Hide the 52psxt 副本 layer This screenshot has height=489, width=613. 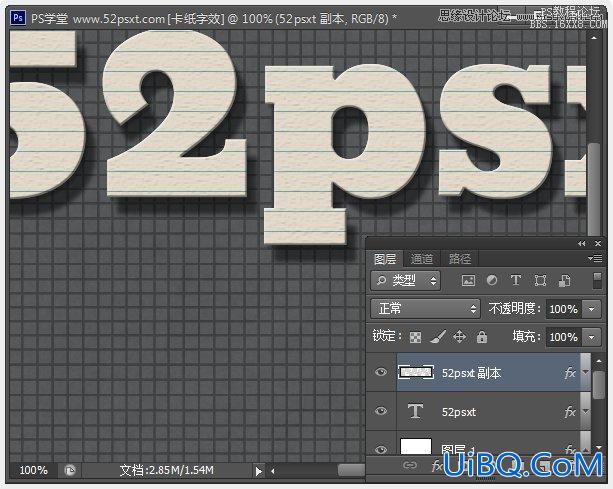381,372
